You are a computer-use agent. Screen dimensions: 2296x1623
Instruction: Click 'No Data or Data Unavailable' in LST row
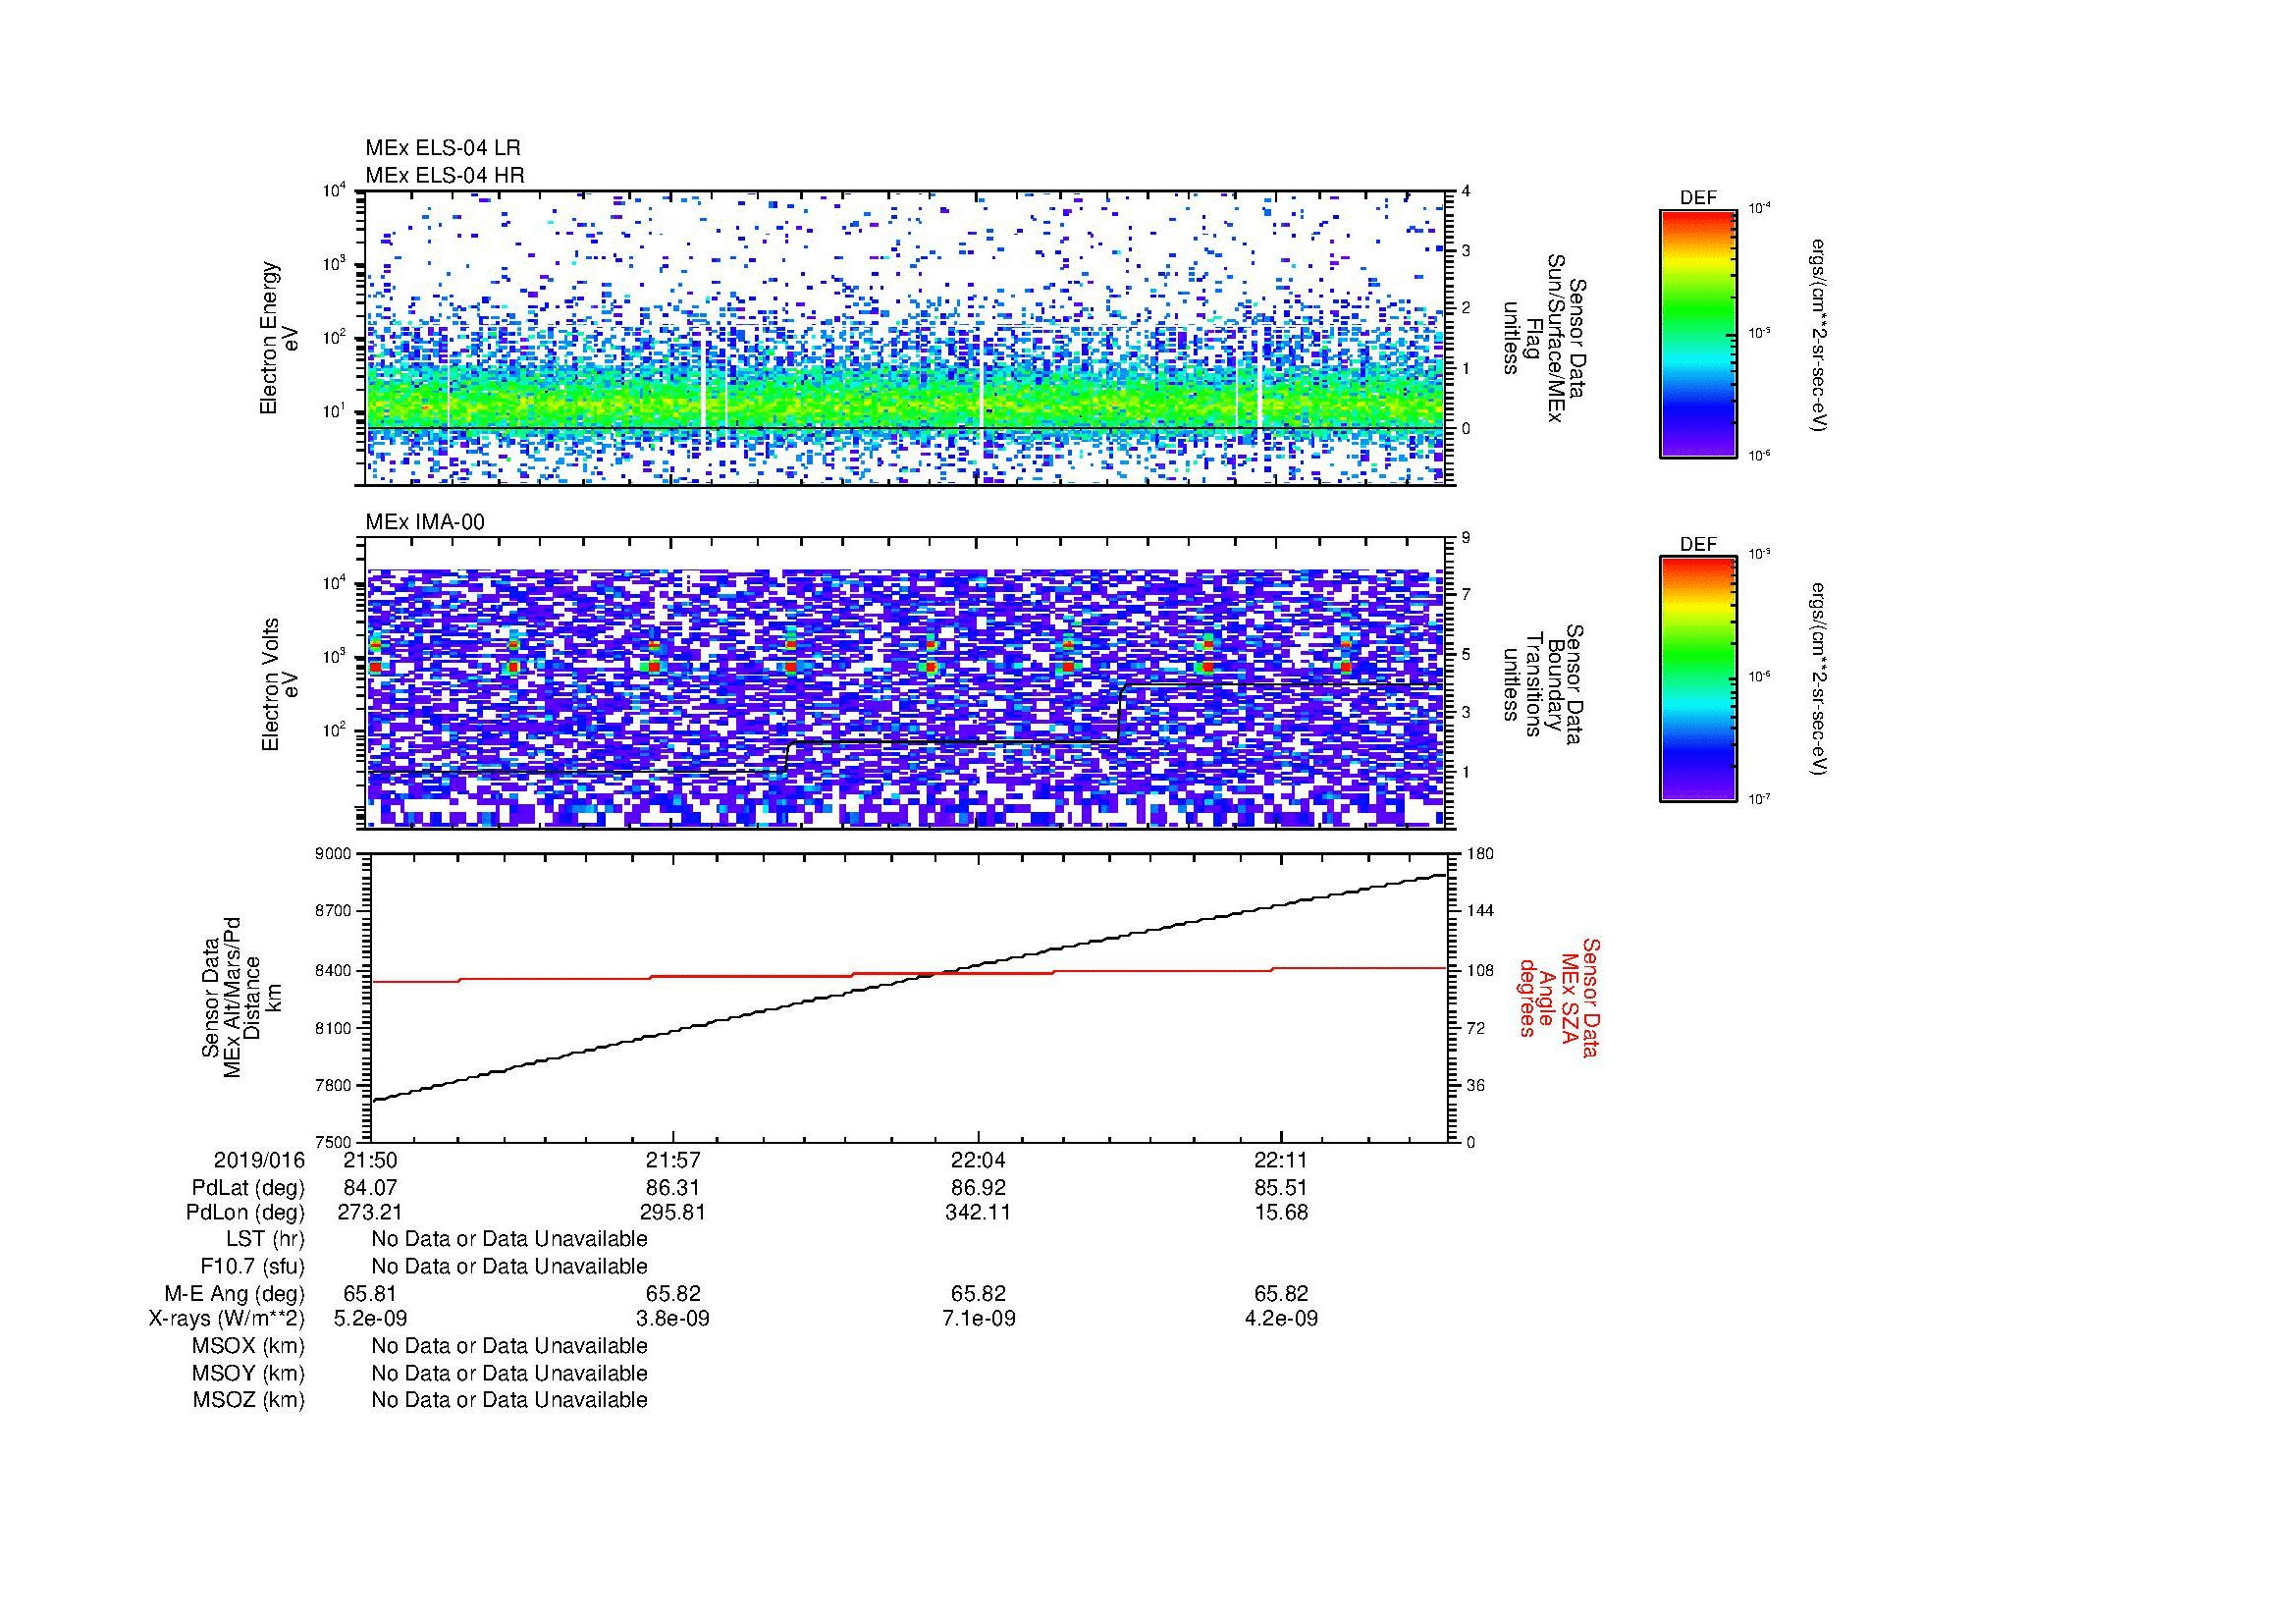tap(509, 1239)
